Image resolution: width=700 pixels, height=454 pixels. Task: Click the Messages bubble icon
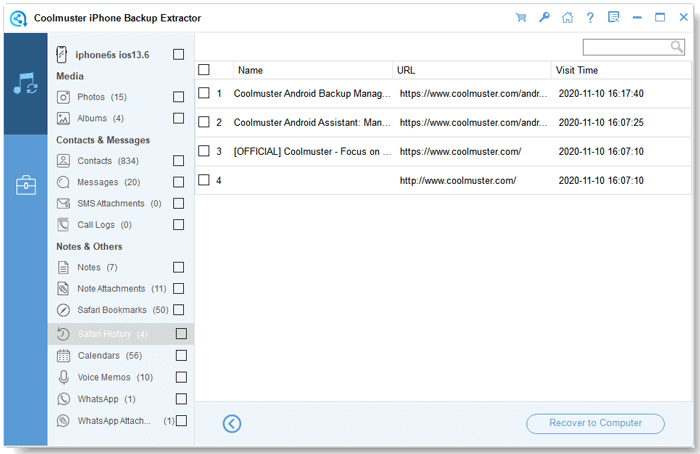coord(63,182)
